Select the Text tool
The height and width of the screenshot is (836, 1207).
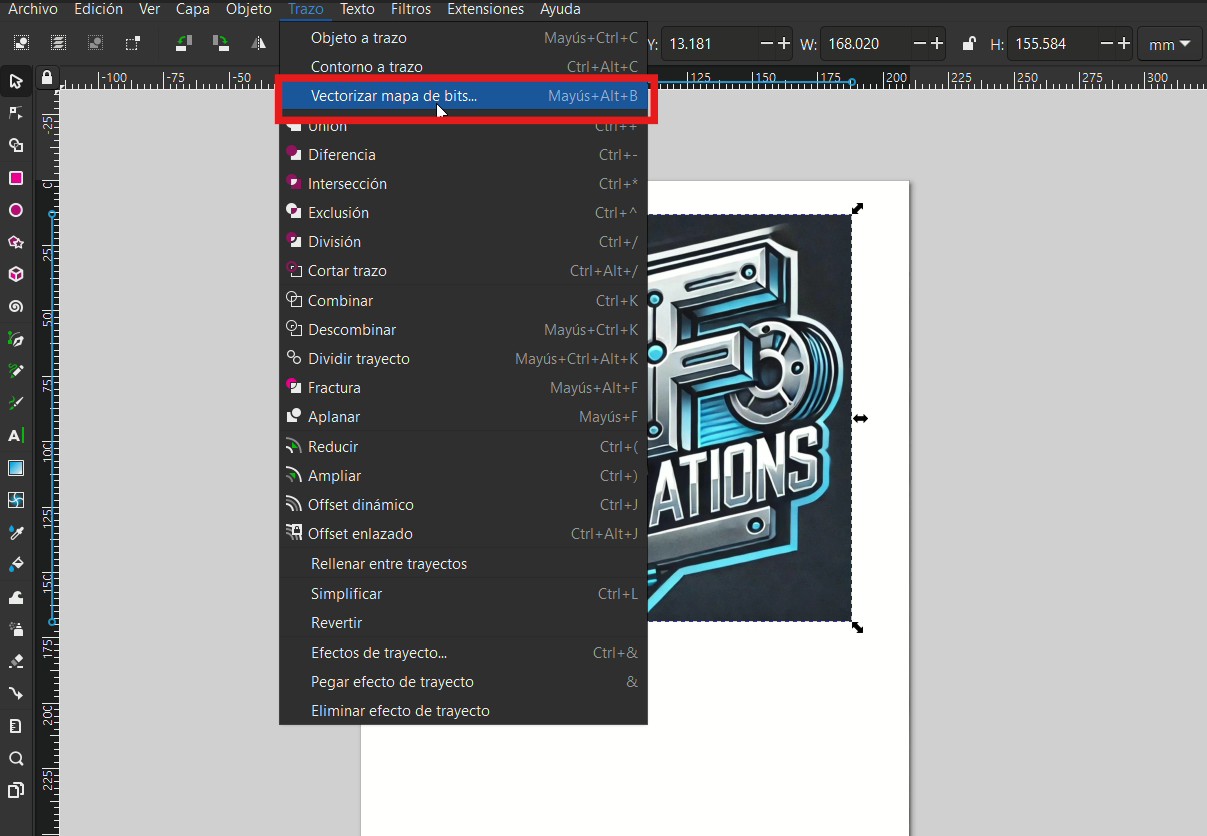click(x=16, y=435)
